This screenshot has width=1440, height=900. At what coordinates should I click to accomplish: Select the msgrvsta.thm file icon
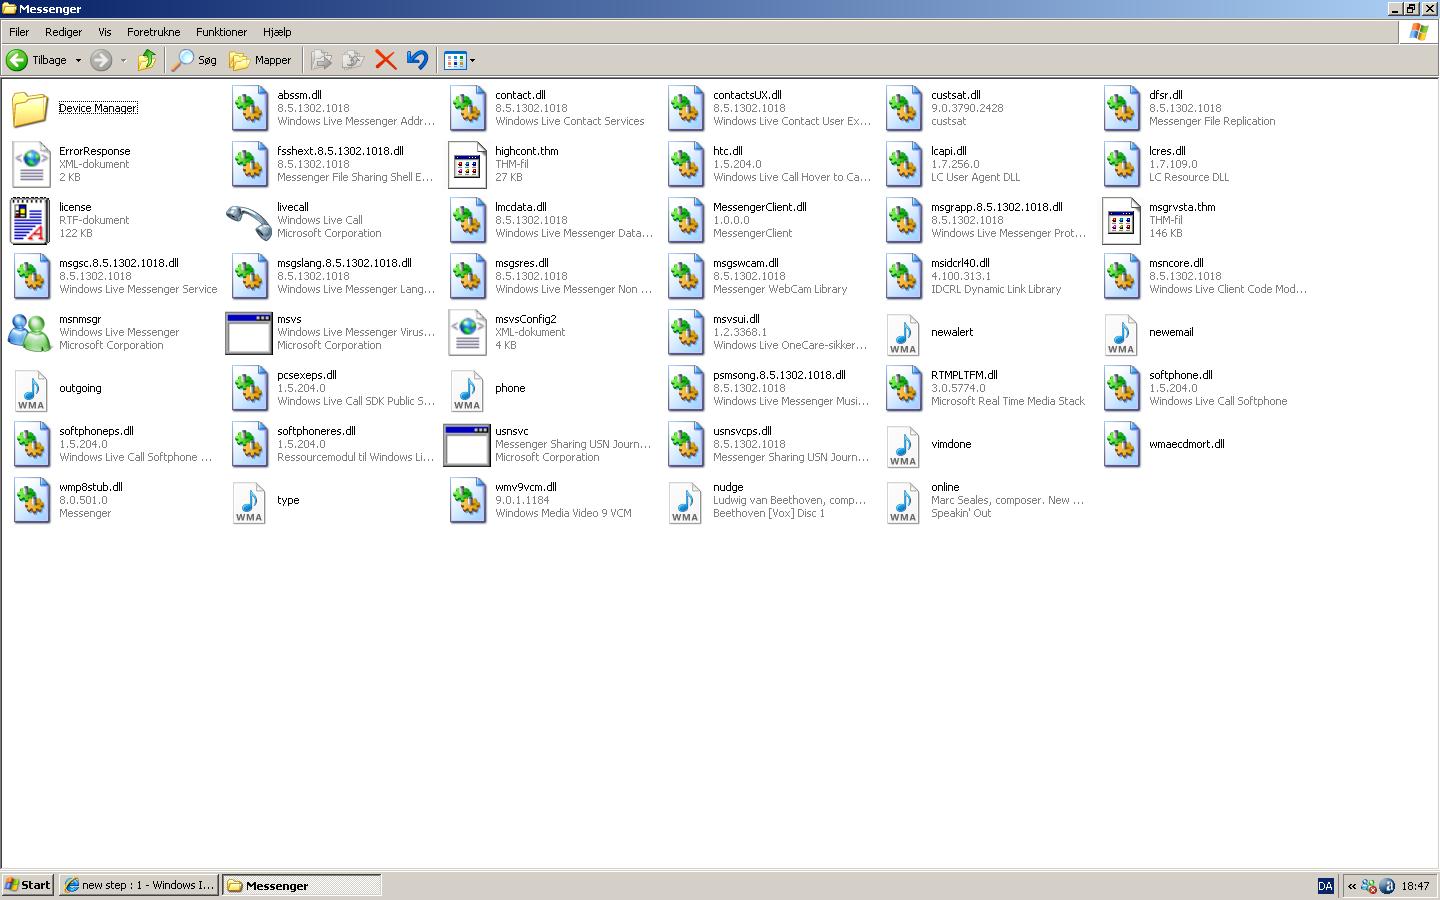pos(1120,220)
